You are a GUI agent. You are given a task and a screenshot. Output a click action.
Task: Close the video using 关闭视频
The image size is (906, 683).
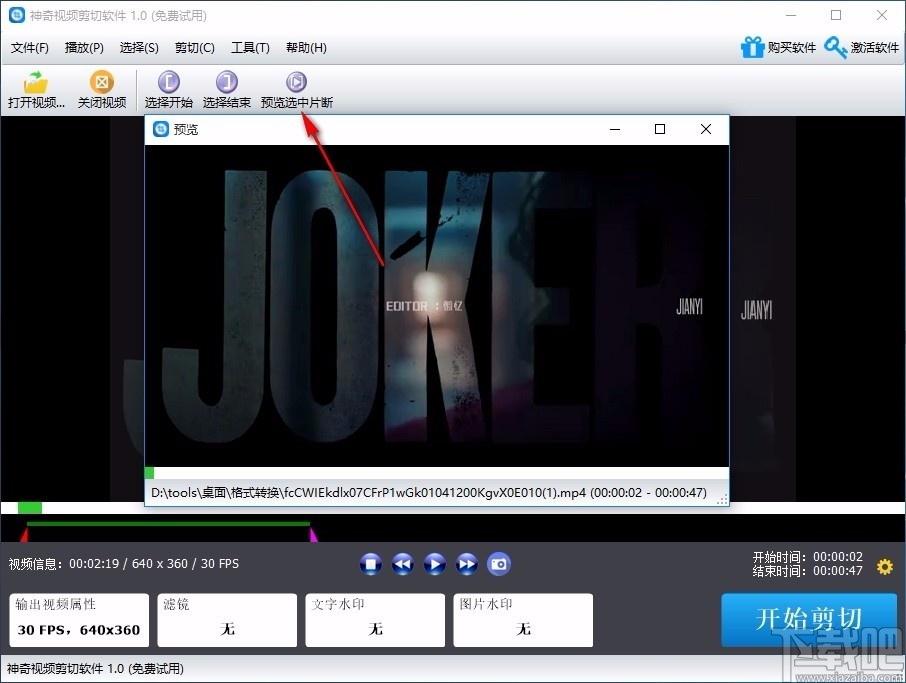point(102,90)
